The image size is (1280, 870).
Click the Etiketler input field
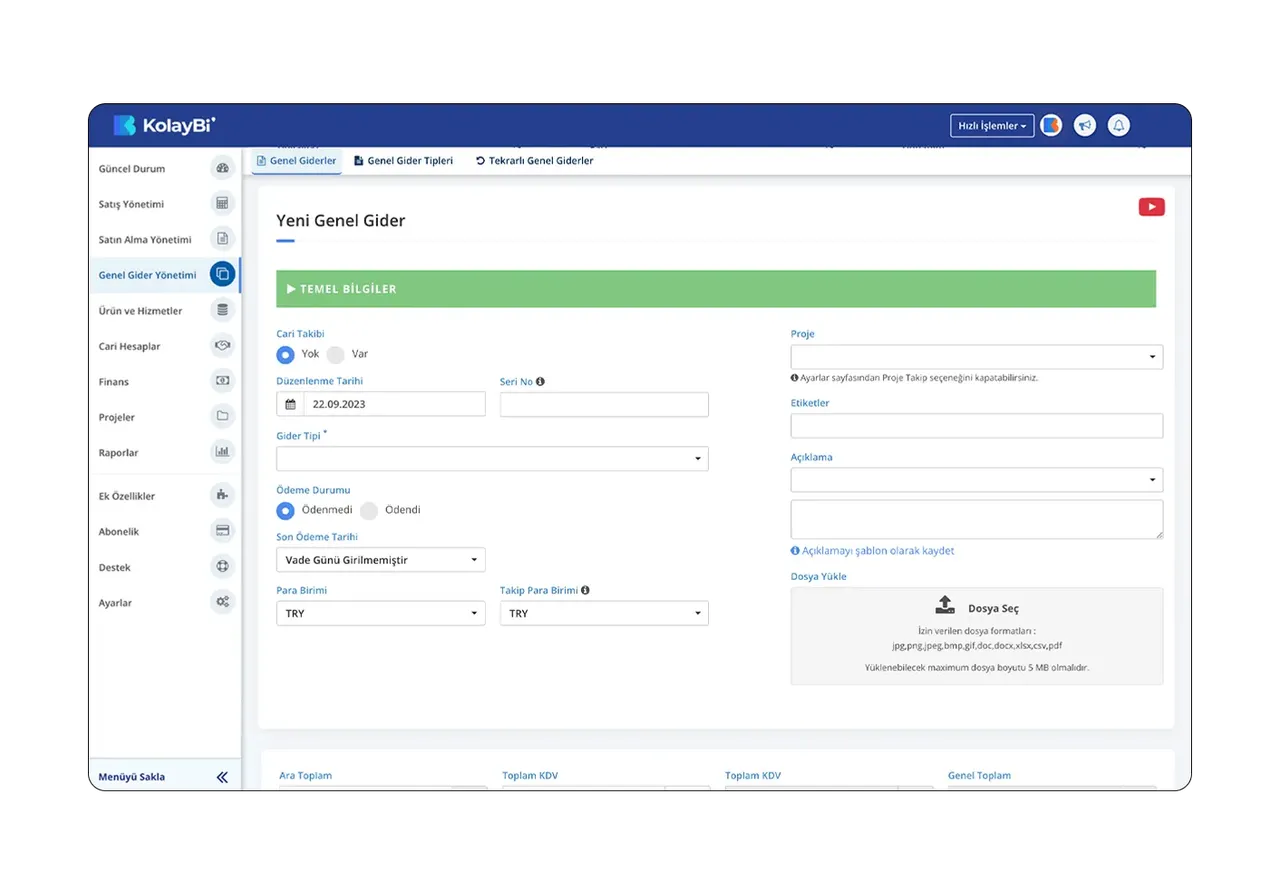pyautogui.click(x=977, y=426)
